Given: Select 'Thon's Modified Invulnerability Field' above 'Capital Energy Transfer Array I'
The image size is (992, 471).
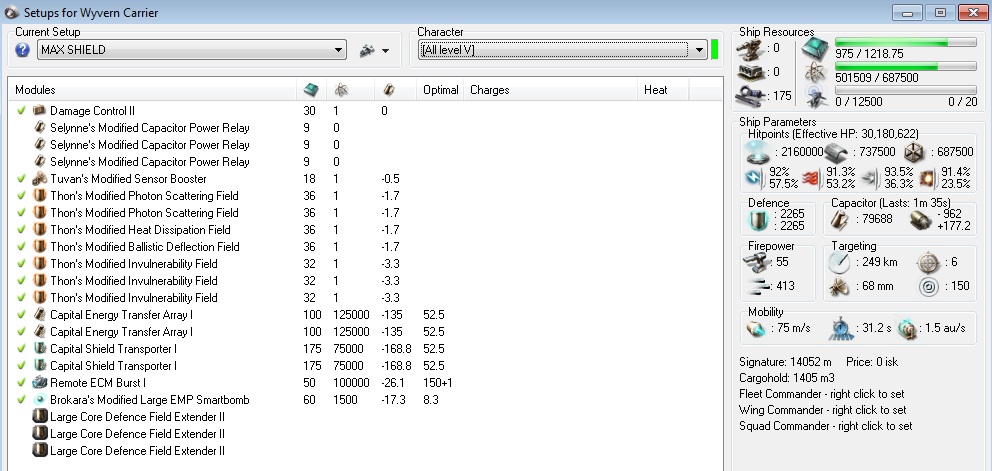Looking at the screenshot, I should tap(133, 298).
